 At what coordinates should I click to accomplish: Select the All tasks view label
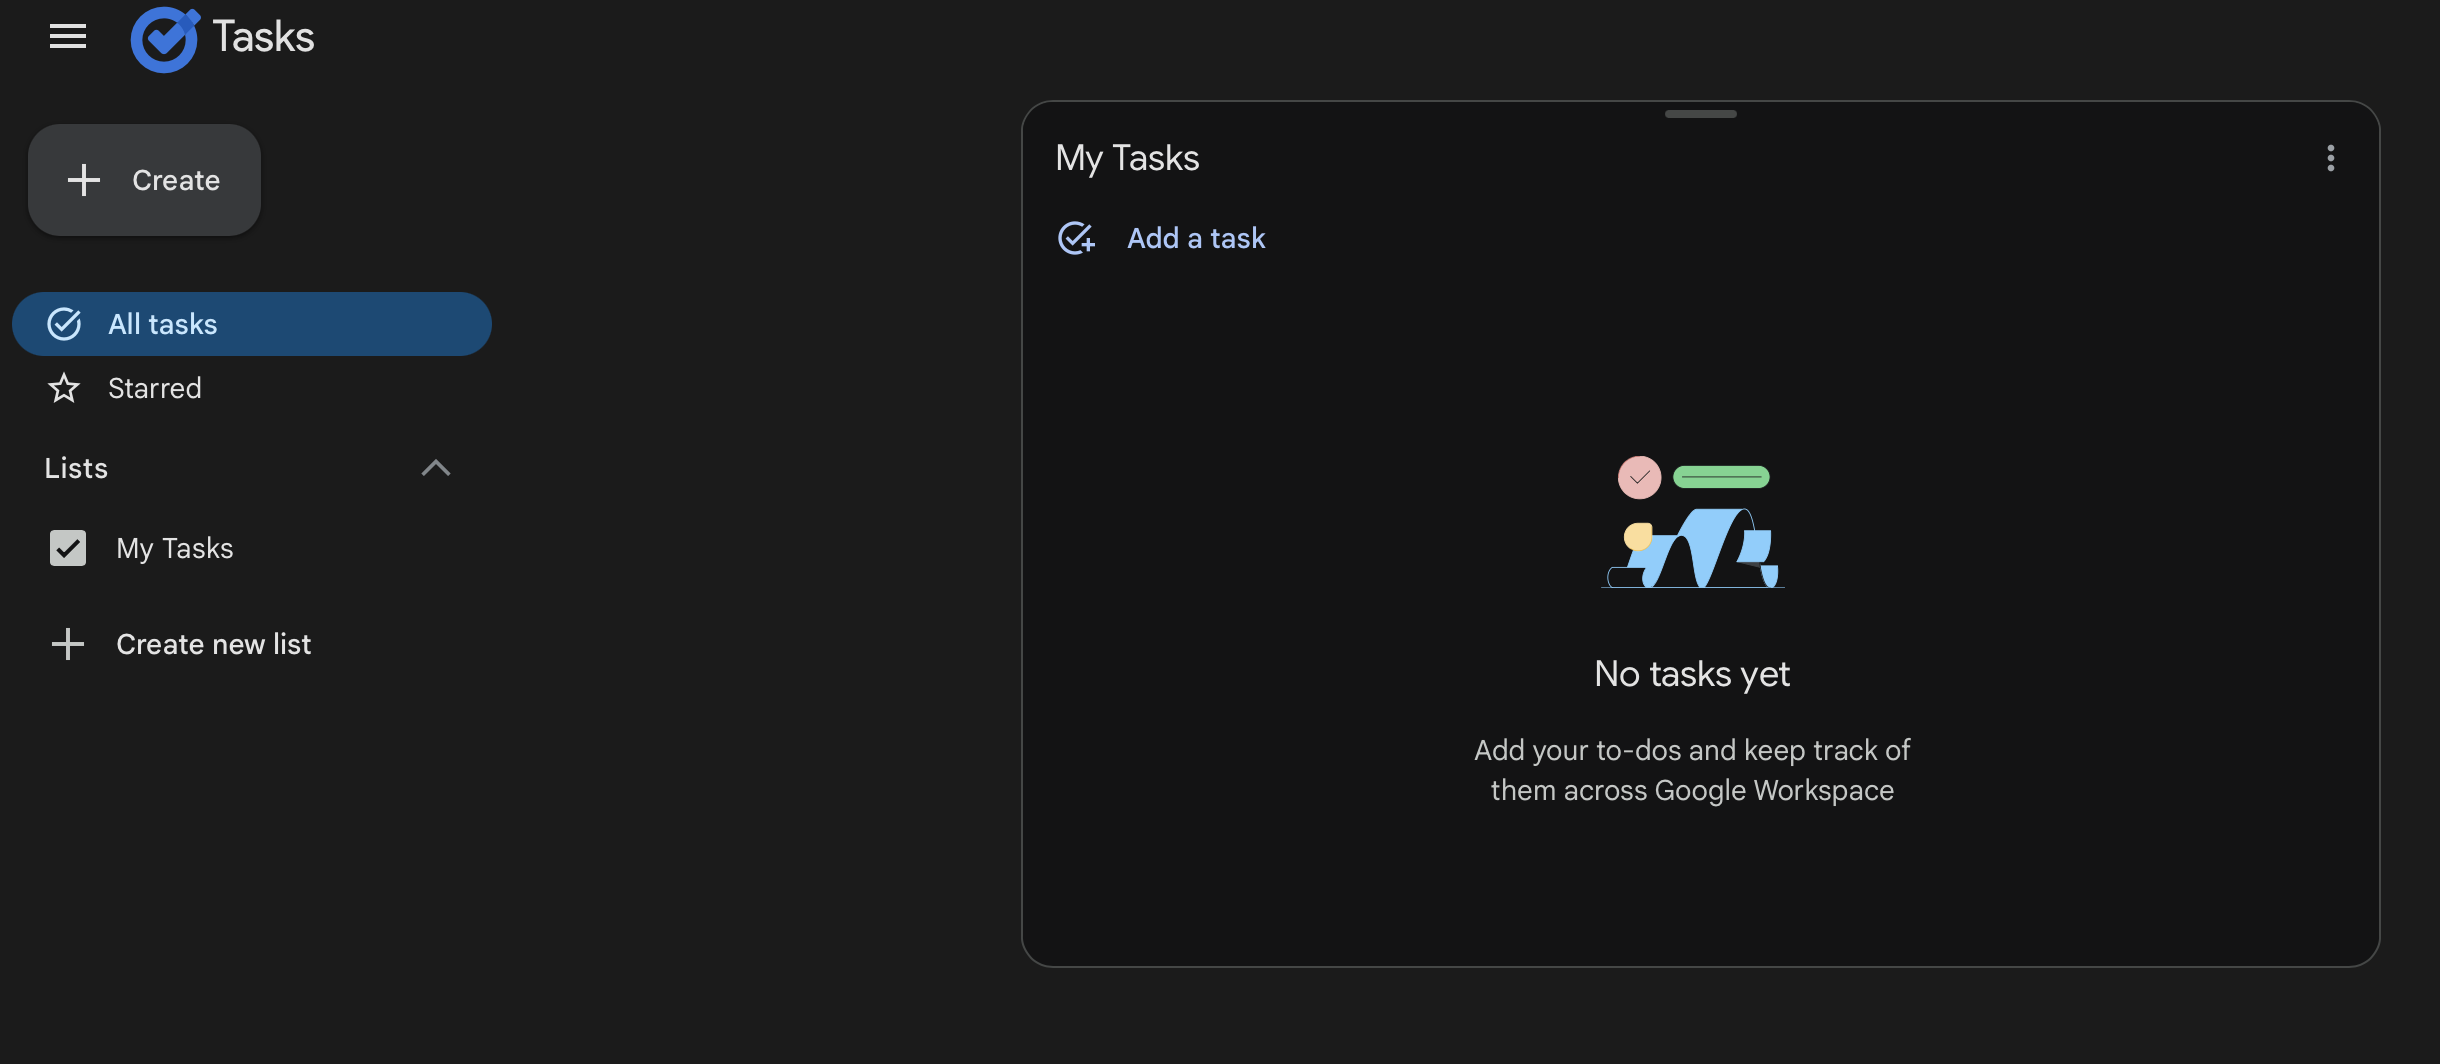[162, 324]
